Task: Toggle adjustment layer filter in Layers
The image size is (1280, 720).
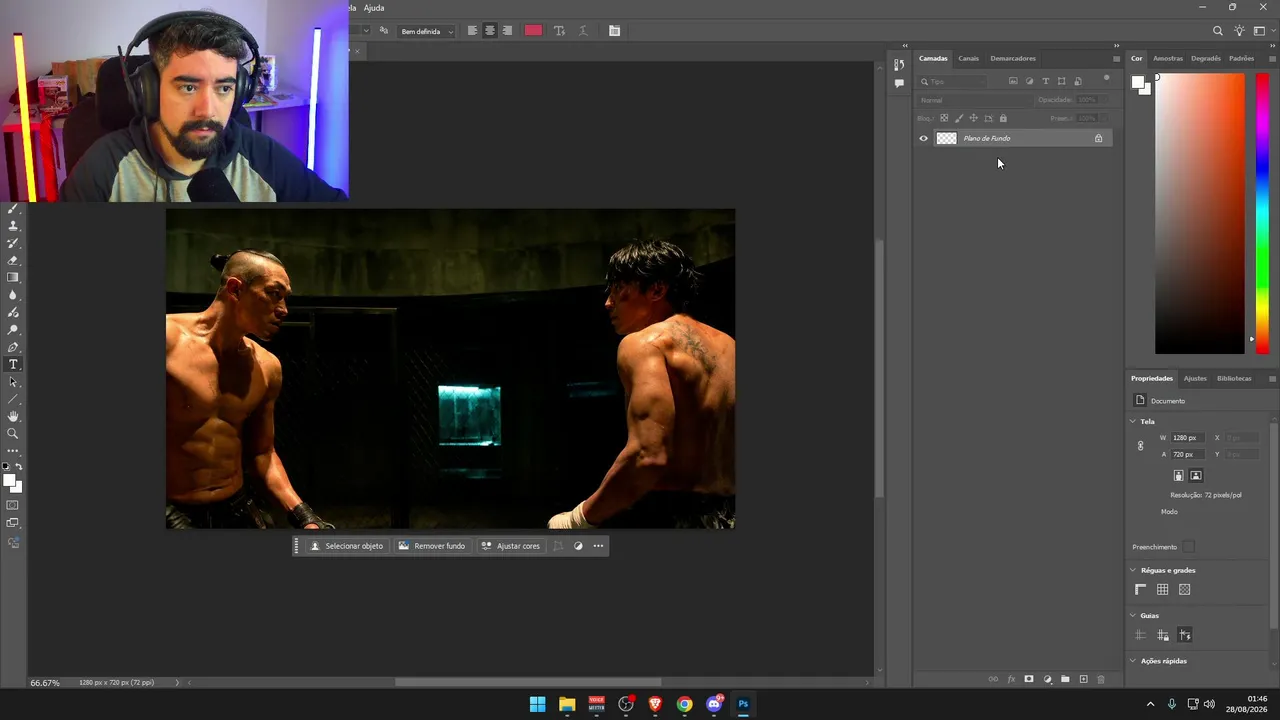Action: point(1029,81)
